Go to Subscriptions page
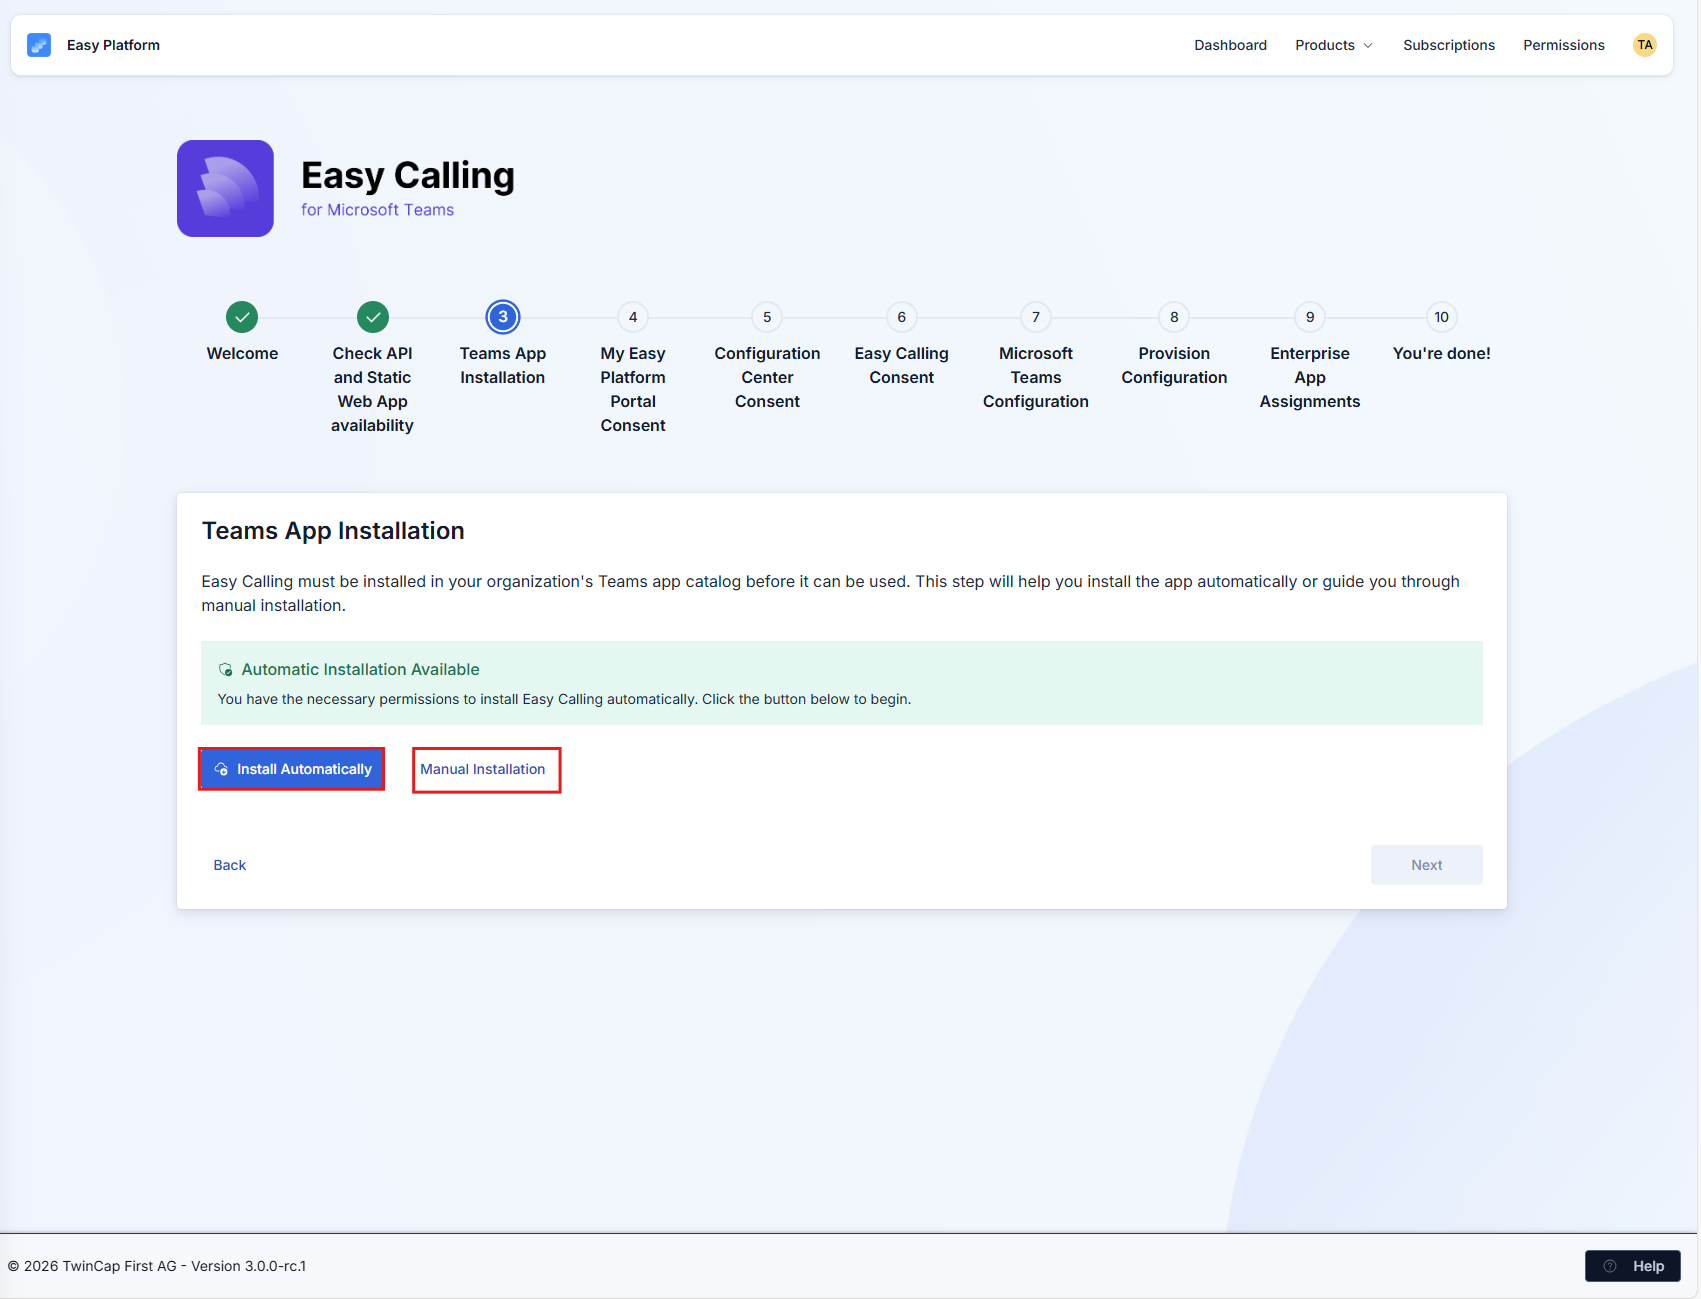Image resolution: width=1701 pixels, height=1299 pixels. 1449,45
